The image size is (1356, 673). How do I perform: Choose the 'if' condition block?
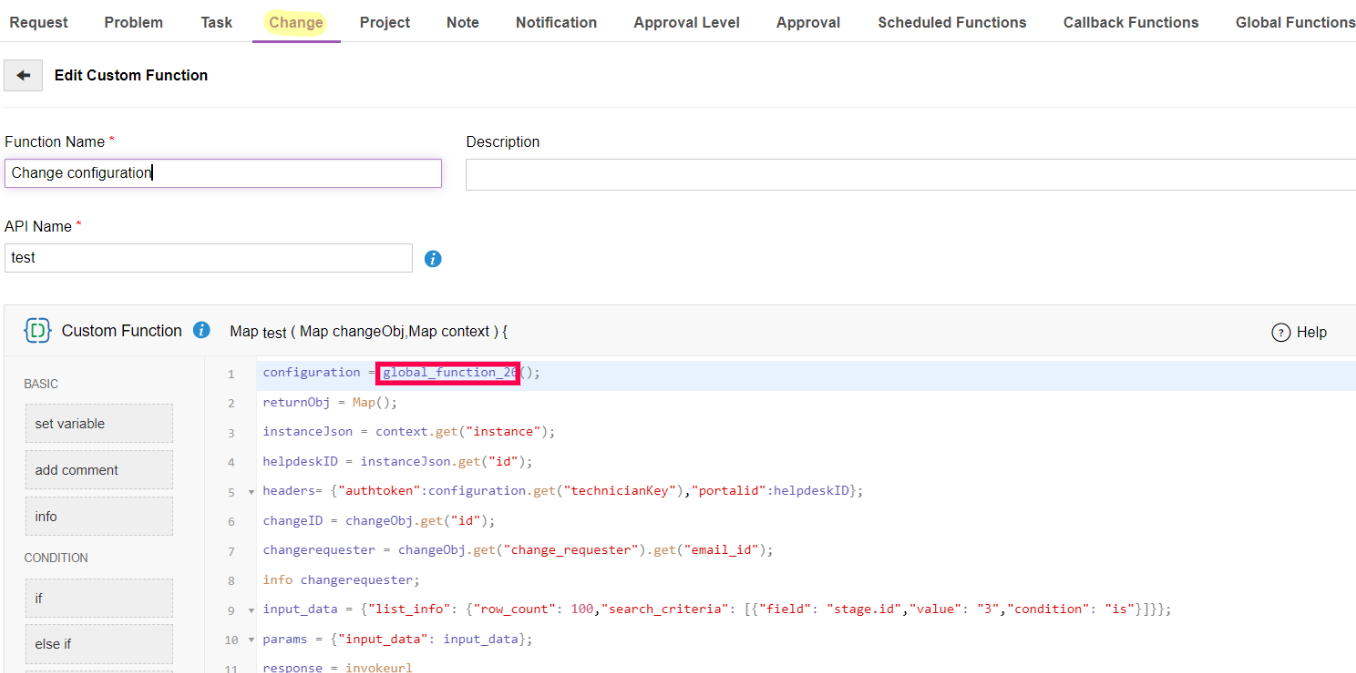(x=98, y=598)
